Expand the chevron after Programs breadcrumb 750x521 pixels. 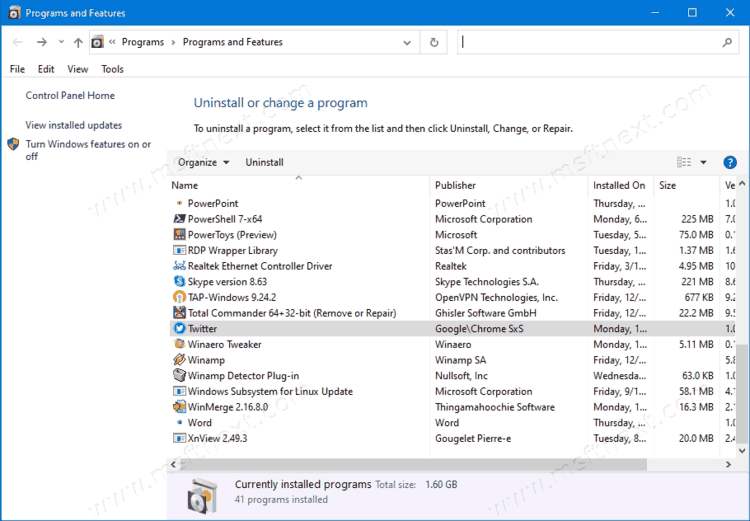pyautogui.click(x=174, y=42)
